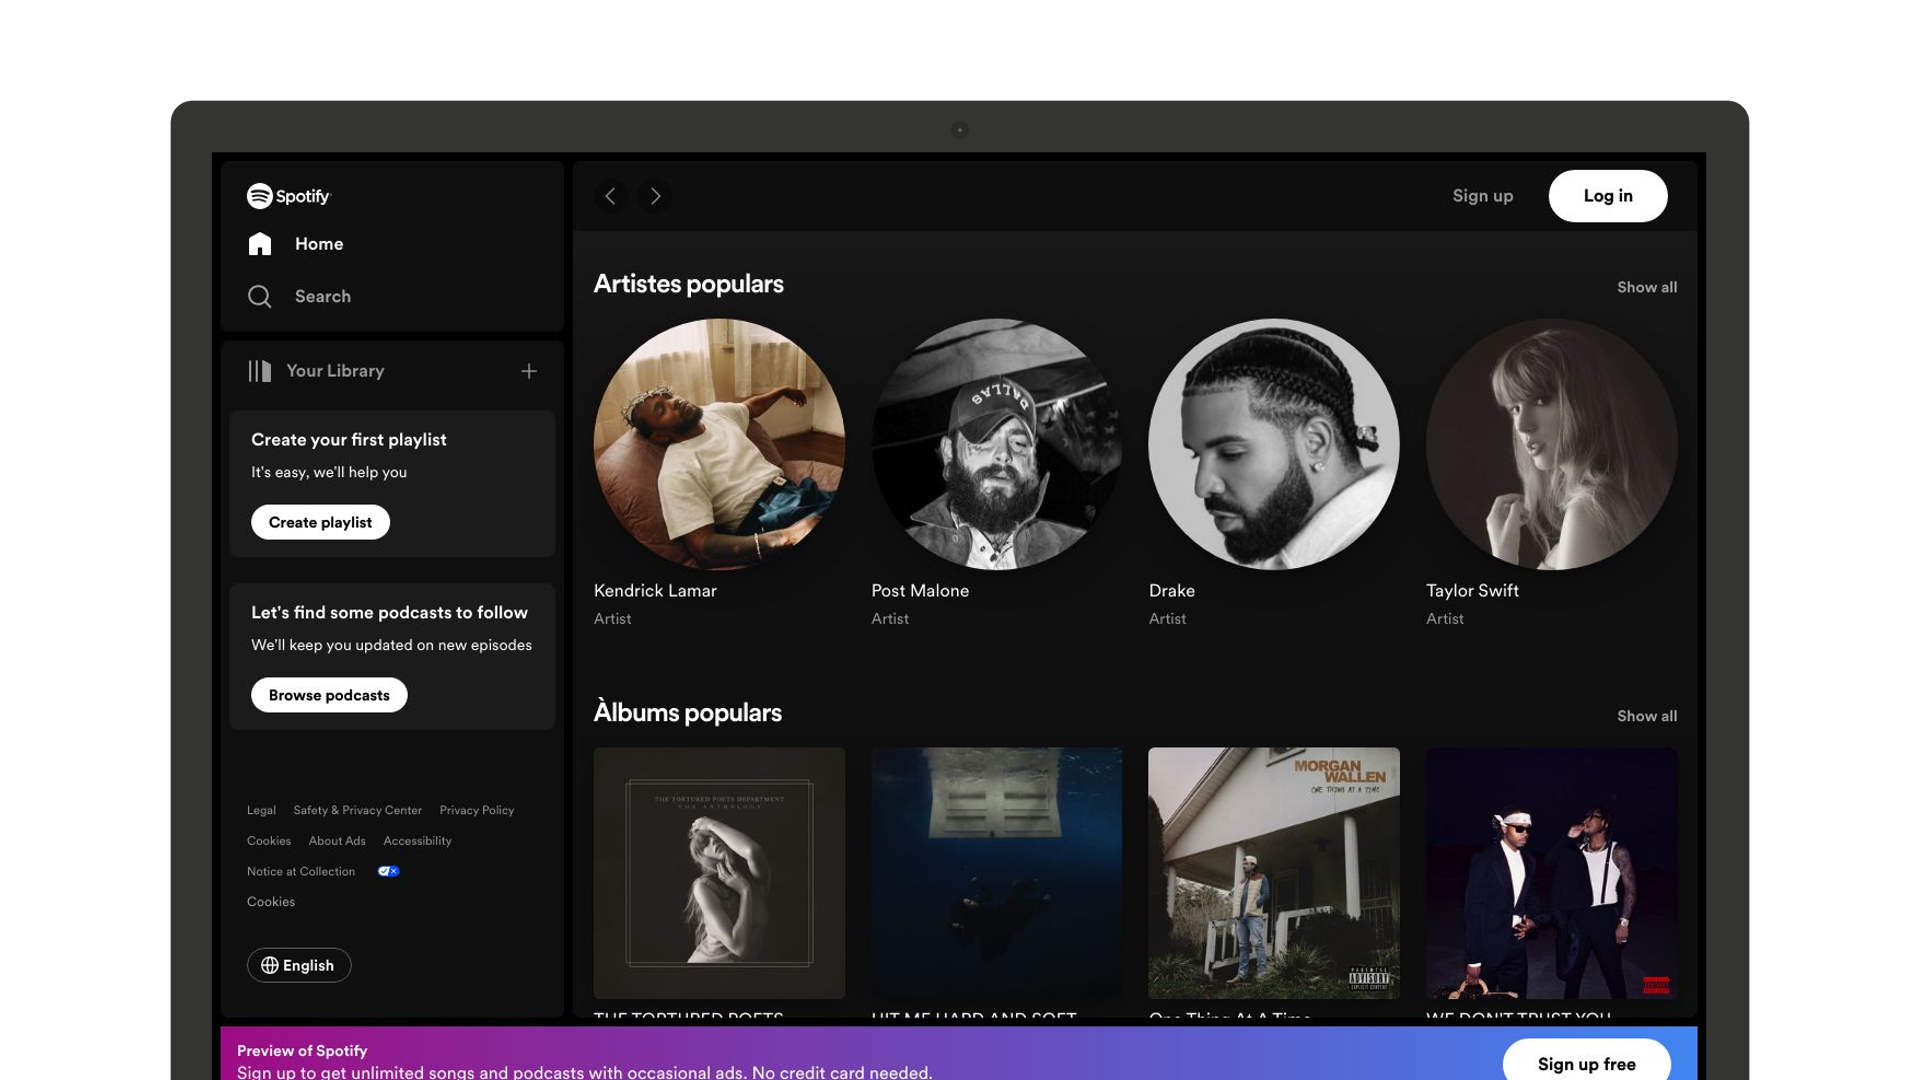1920x1080 pixels.
Task: Open the Safety & Privacy Center link
Action: 357,810
